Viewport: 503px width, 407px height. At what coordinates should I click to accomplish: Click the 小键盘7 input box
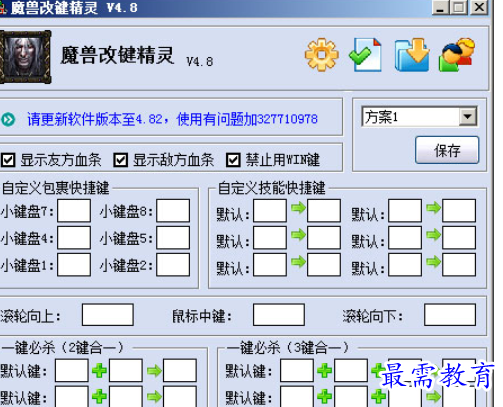click(x=74, y=211)
